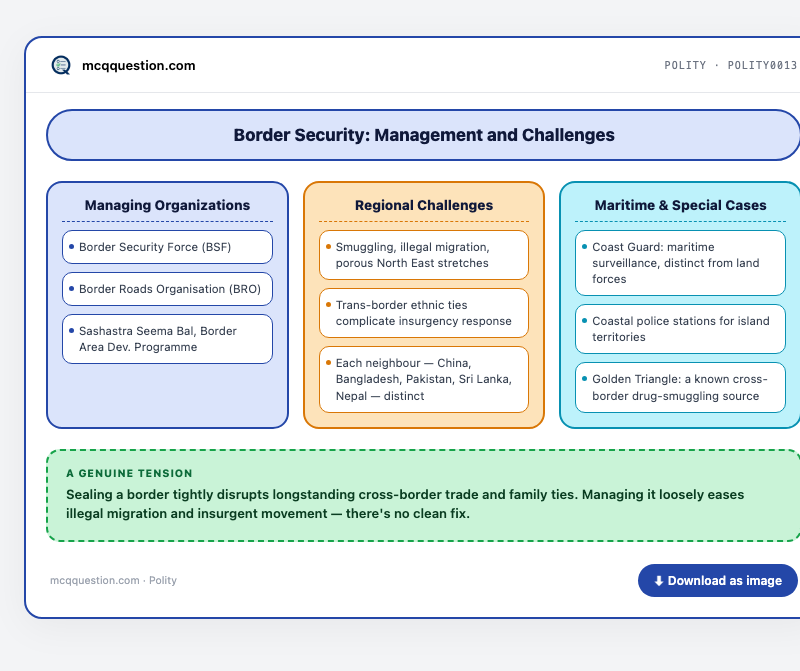
Task: Select the A GENUINE TENSION label
Action: [130, 473]
